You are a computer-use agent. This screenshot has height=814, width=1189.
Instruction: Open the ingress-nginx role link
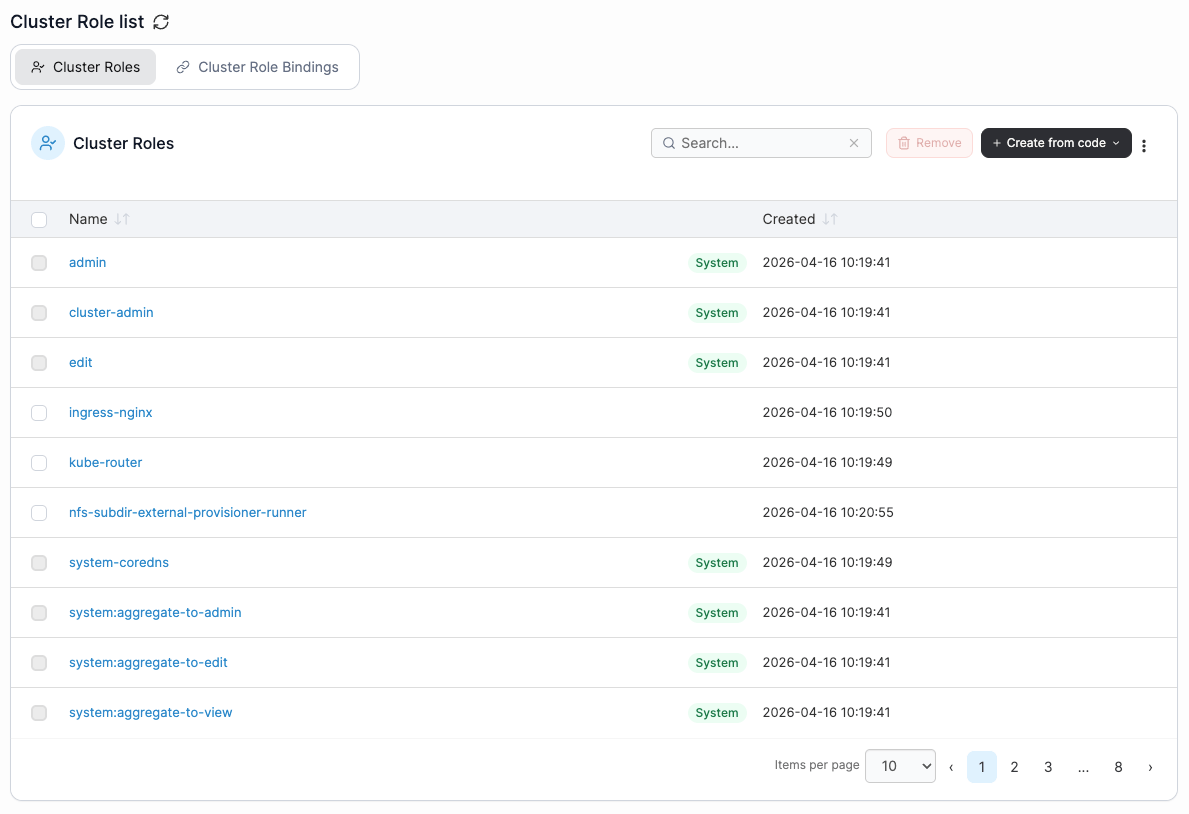pos(111,413)
